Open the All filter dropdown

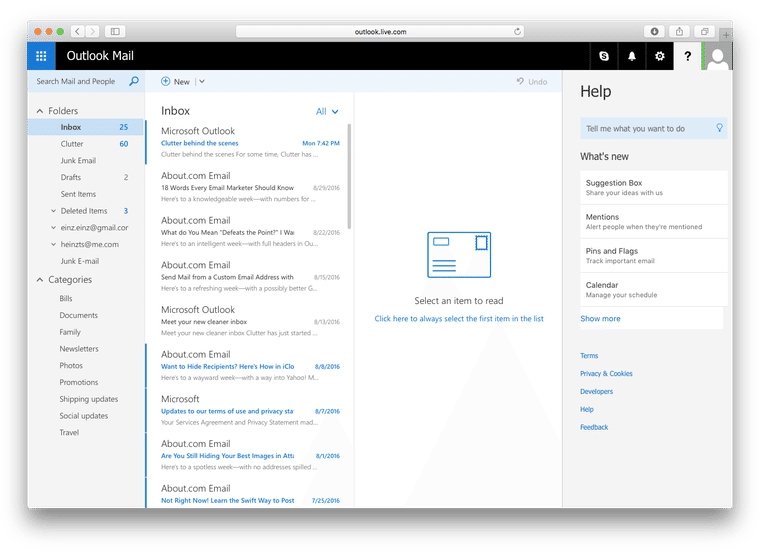pos(327,112)
